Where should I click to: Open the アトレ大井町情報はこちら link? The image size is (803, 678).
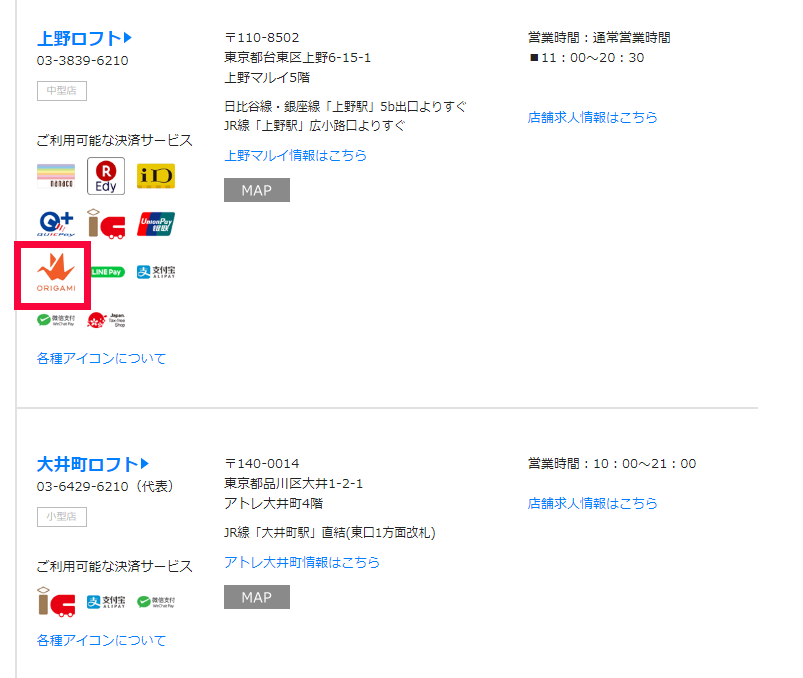pyautogui.click(x=302, y=562)
